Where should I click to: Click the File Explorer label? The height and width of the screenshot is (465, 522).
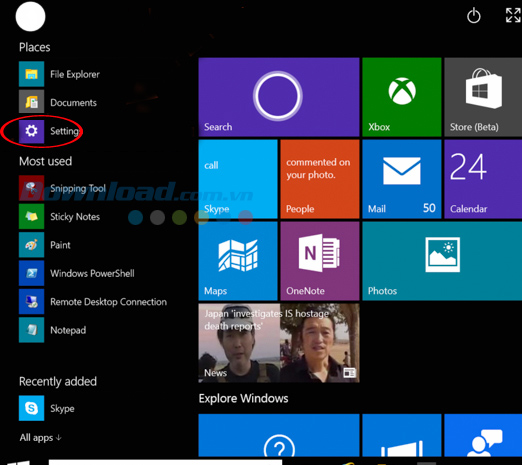click(75, 74)
